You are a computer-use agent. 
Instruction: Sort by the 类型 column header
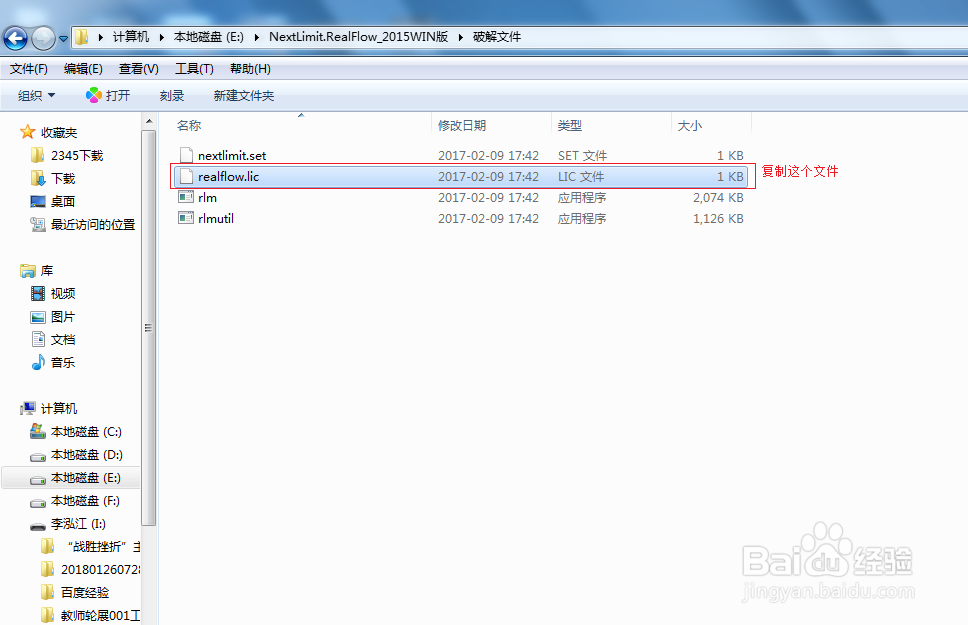point(569,125)
